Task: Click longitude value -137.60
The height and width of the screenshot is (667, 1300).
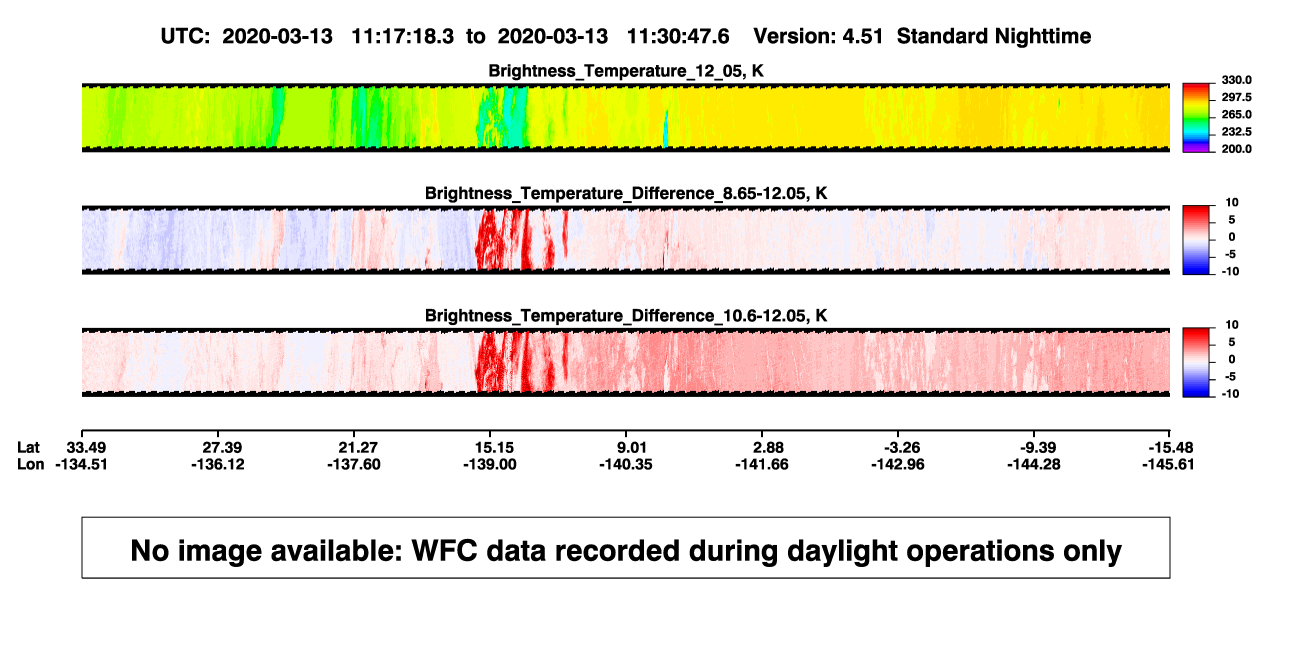Action: tap(356, 464)
